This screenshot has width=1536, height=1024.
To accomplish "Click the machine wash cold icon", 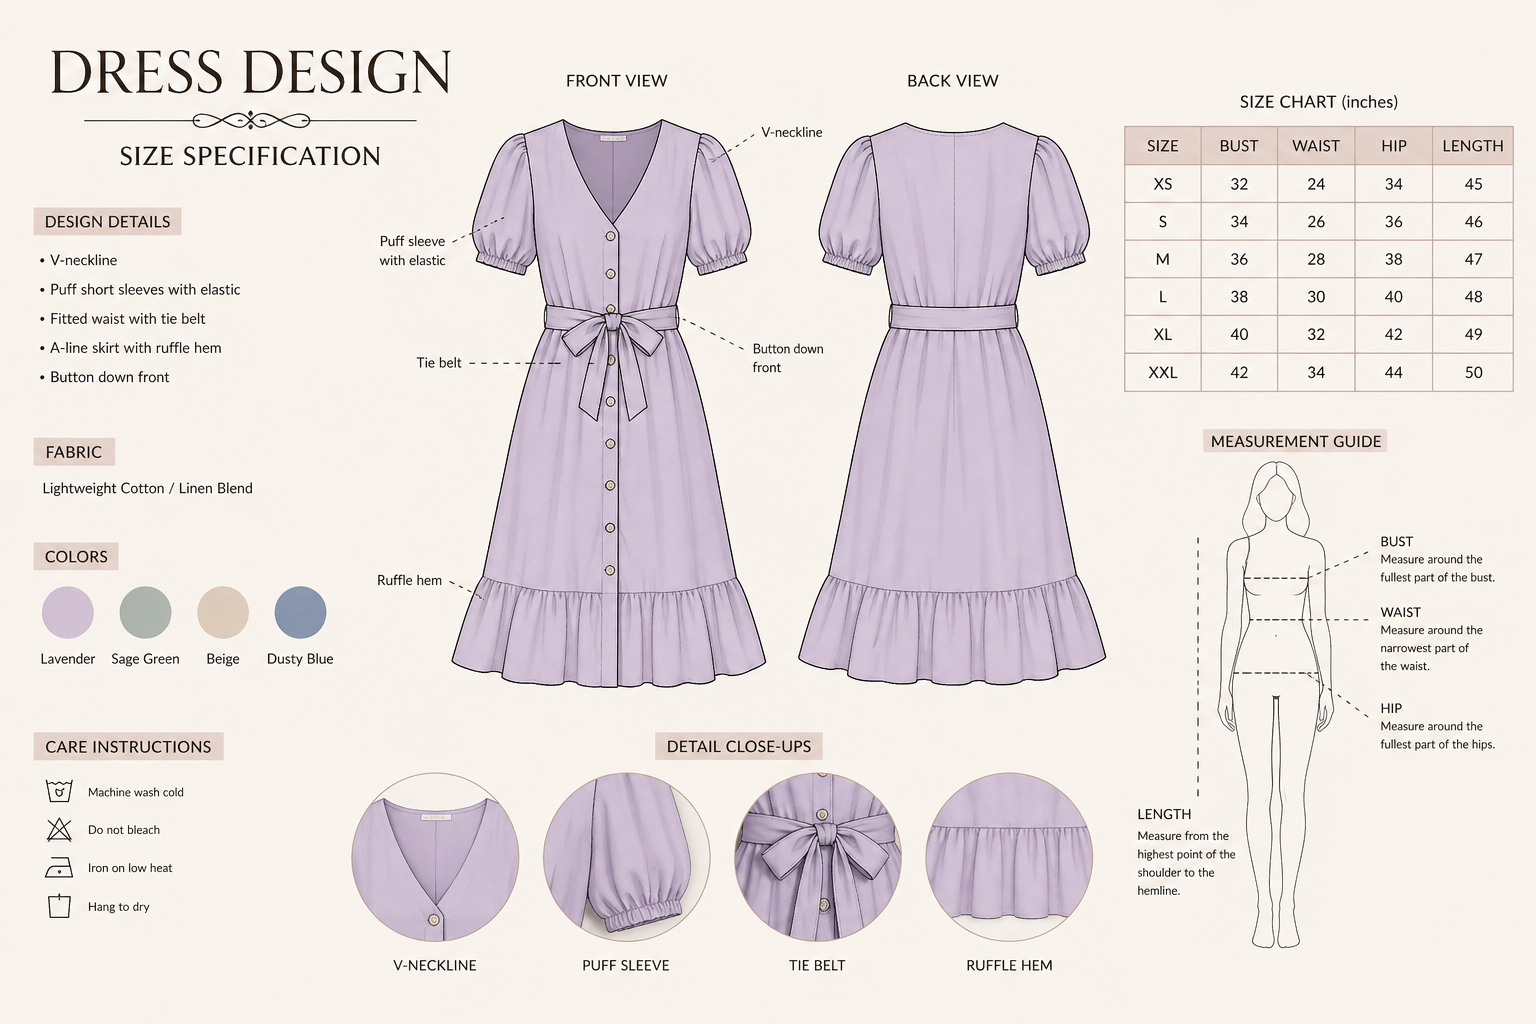I will coord(57,791).
